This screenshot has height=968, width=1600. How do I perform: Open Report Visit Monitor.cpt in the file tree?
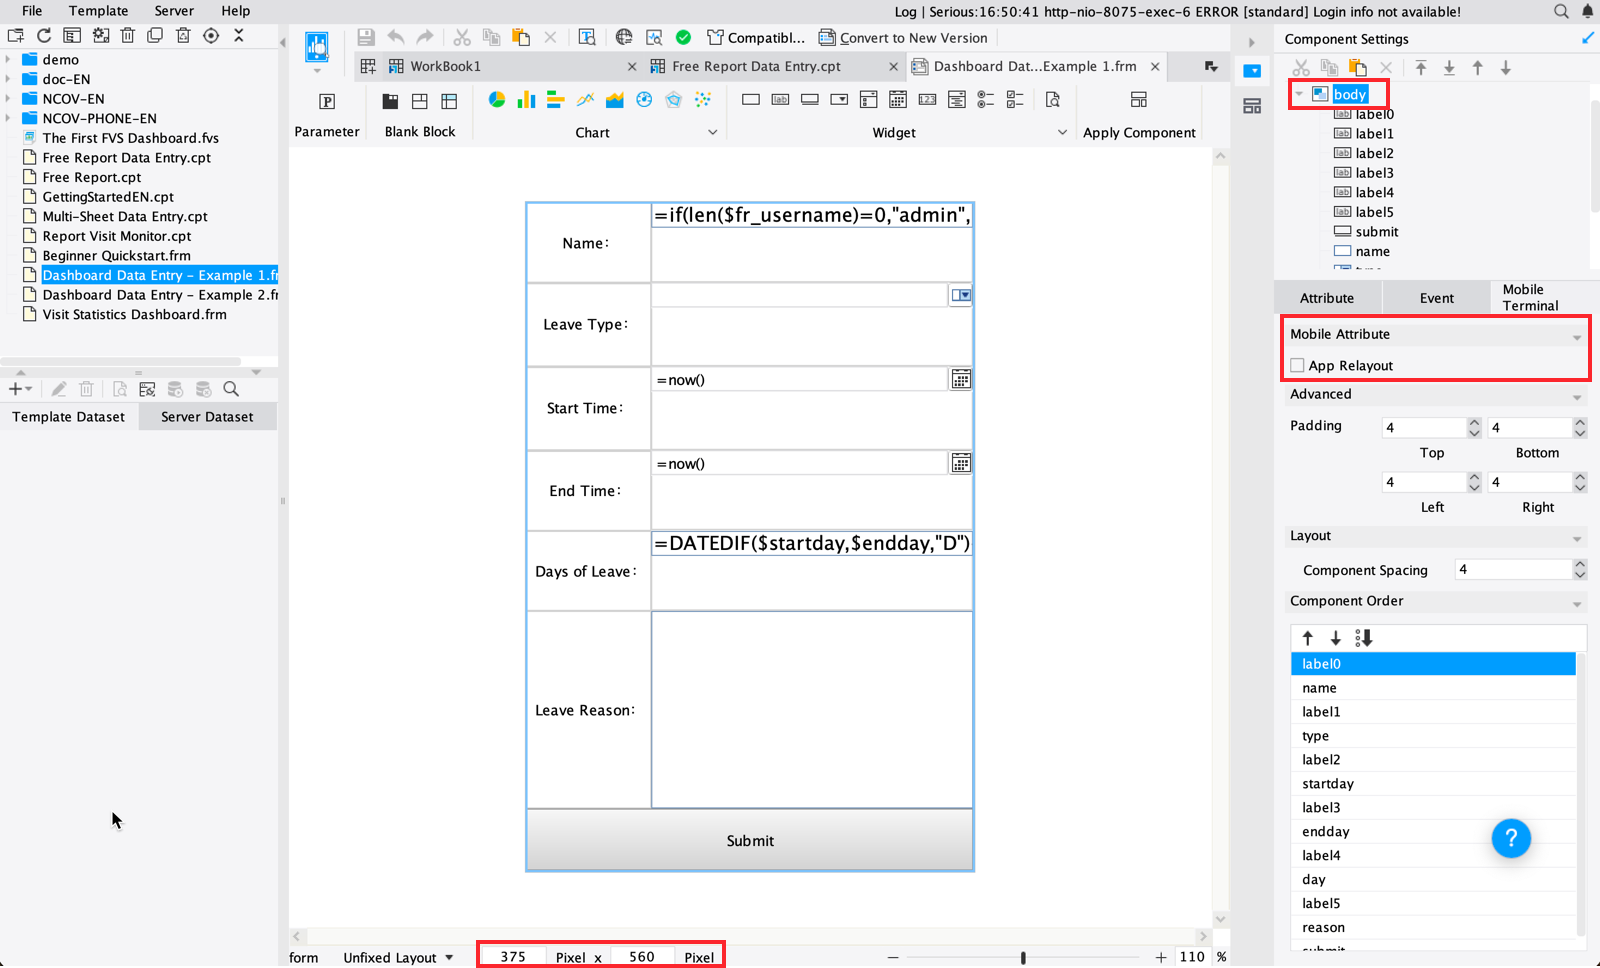point(117,236)
